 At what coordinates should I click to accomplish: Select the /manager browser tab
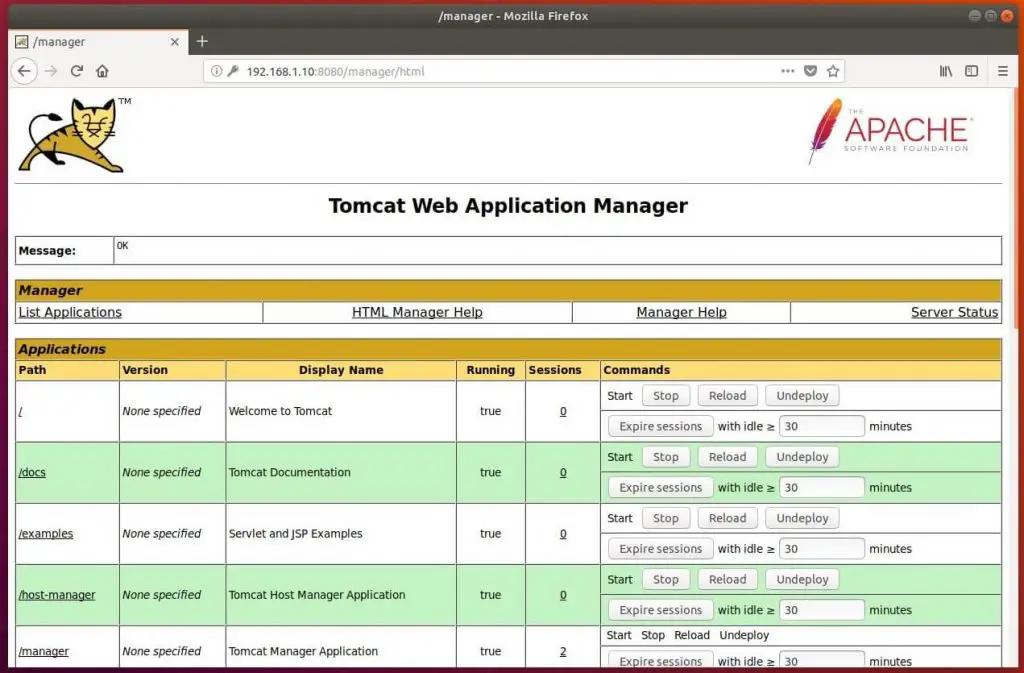pos(98,42)
